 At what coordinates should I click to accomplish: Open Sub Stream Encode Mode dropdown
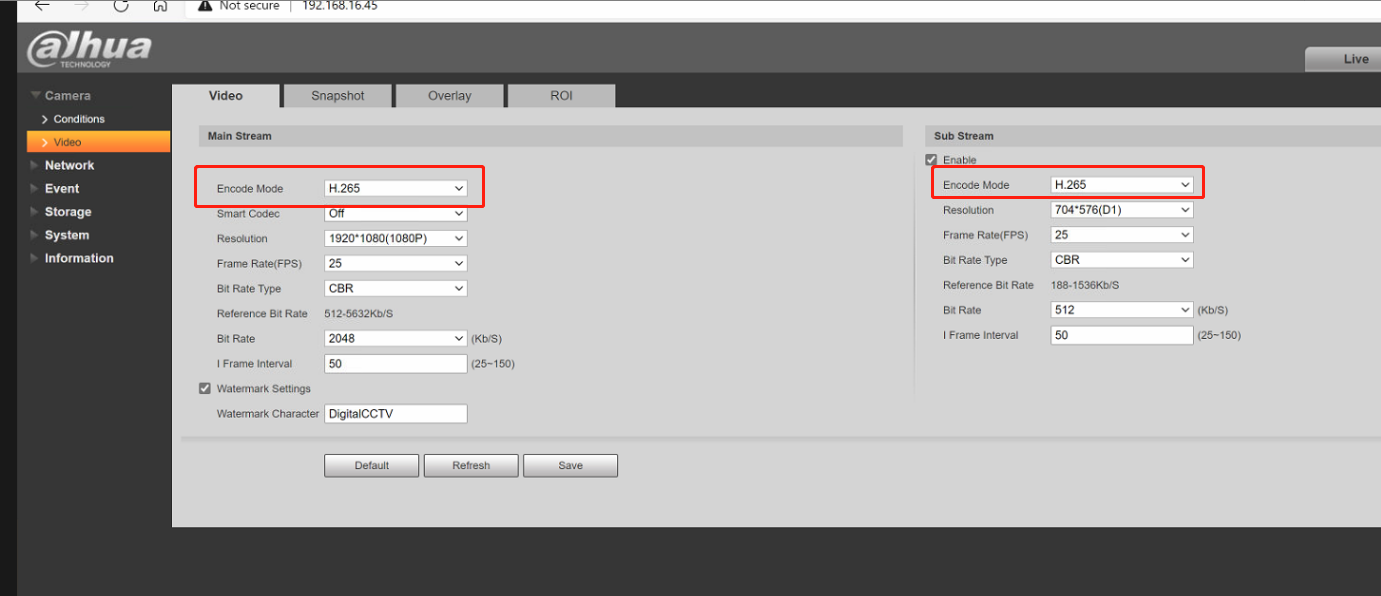(1122, 185)
